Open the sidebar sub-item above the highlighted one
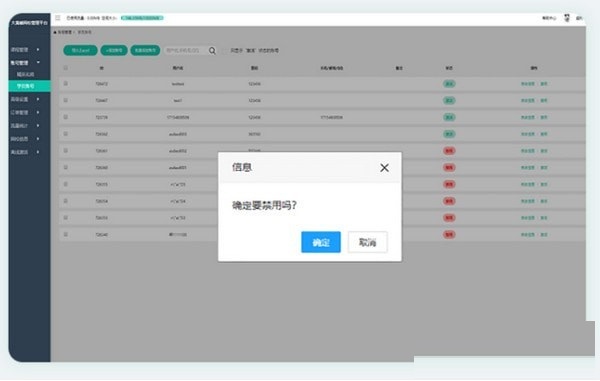 click(x=26, y=74)
